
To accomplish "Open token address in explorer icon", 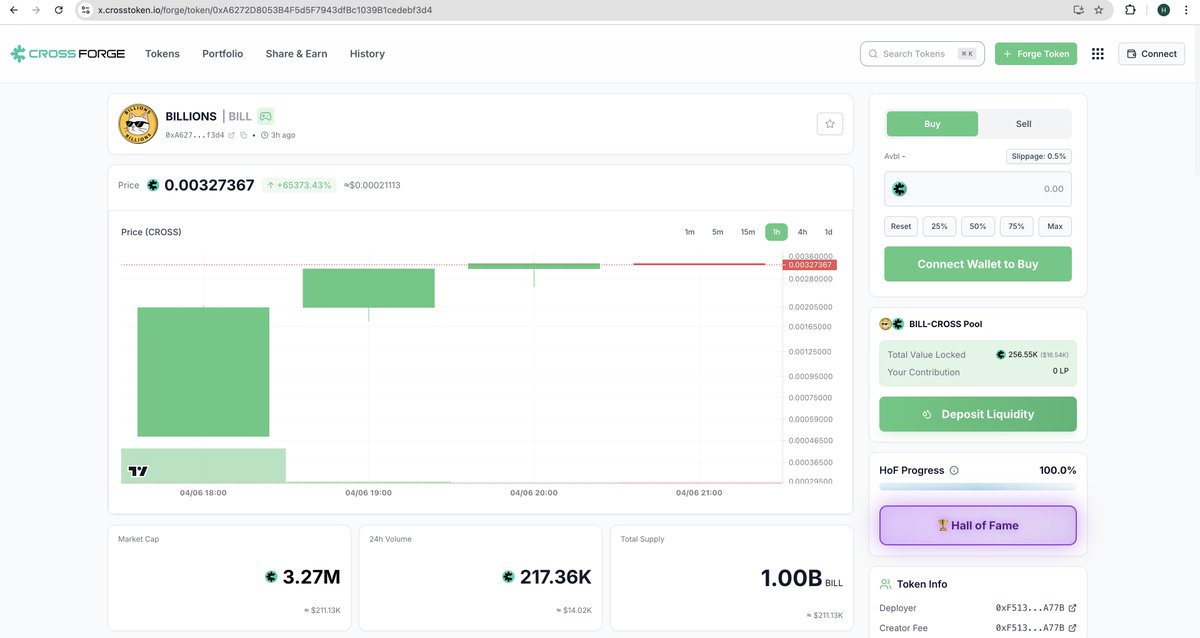I will pyautogui.click(x=231, y=135).
